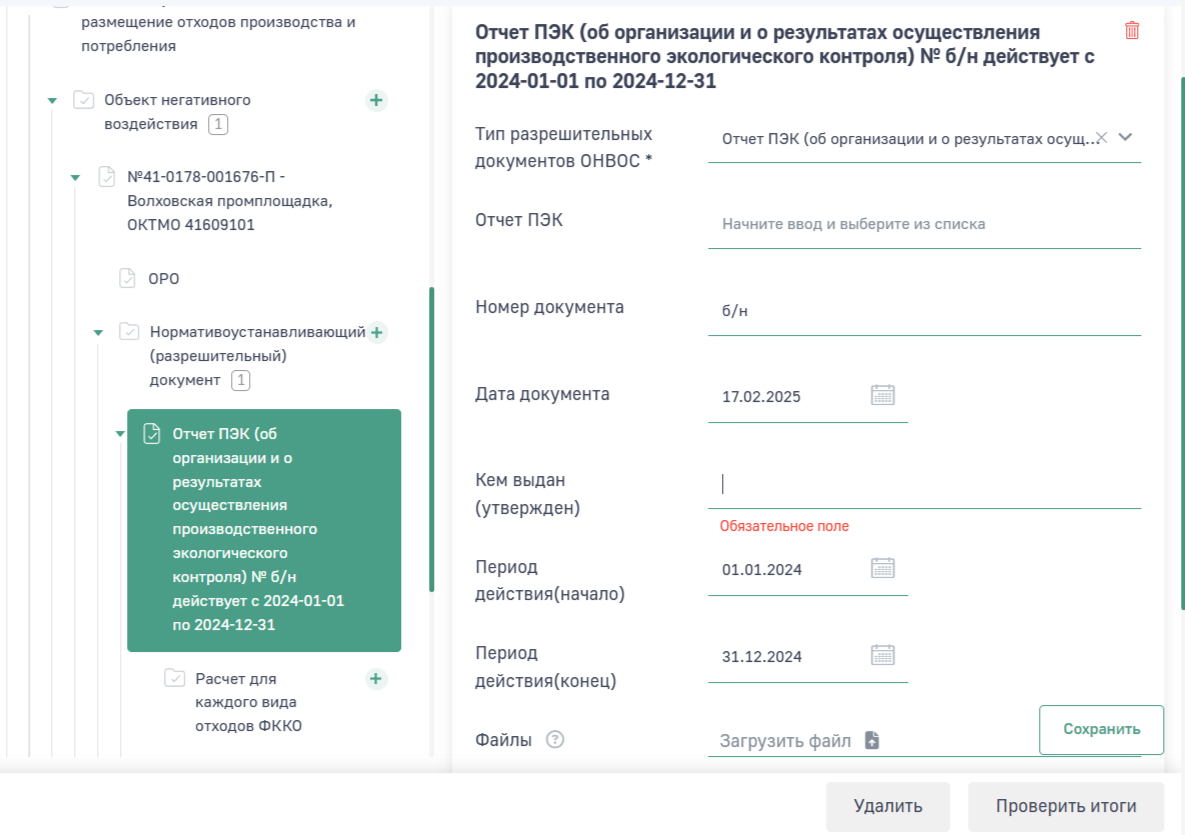Viewport: 1185px width, 835px height.
Task: Click help icon next to Файлы
Action: click(x=555, y=740)
